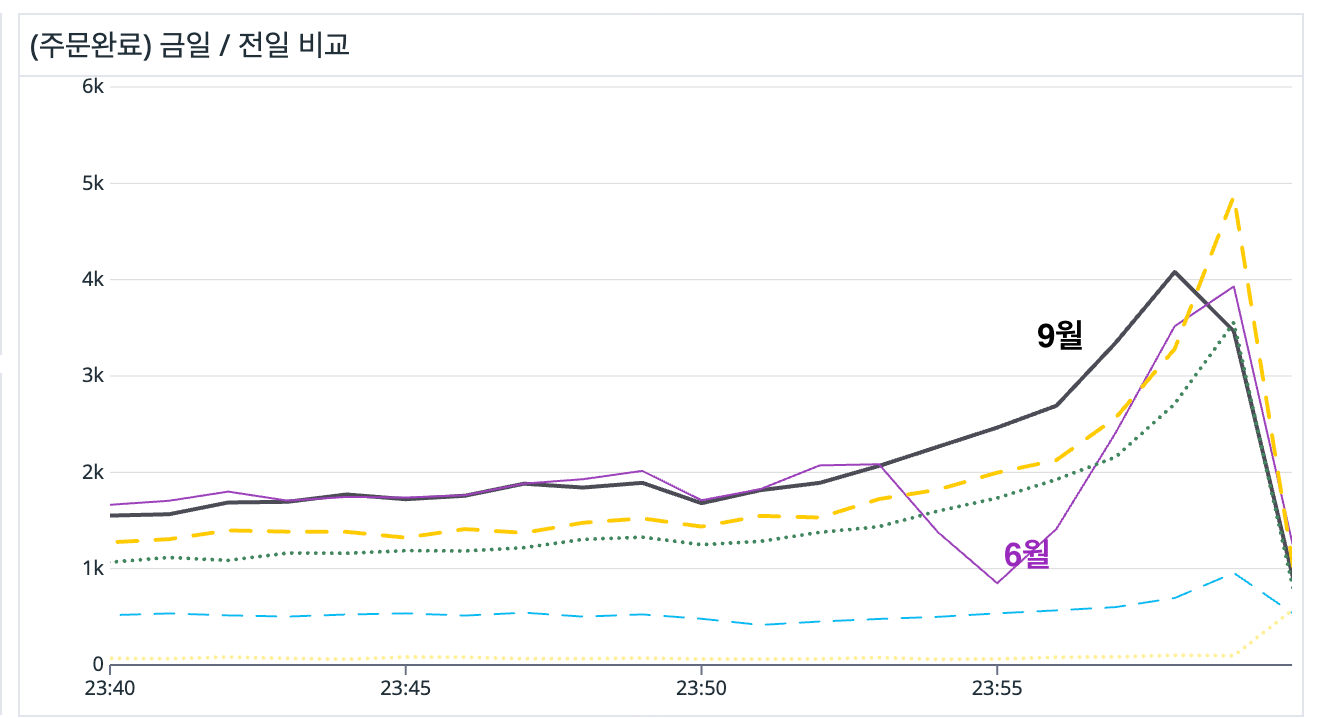
Task: Click the 0 y-axis label
Action: point(98,664)
